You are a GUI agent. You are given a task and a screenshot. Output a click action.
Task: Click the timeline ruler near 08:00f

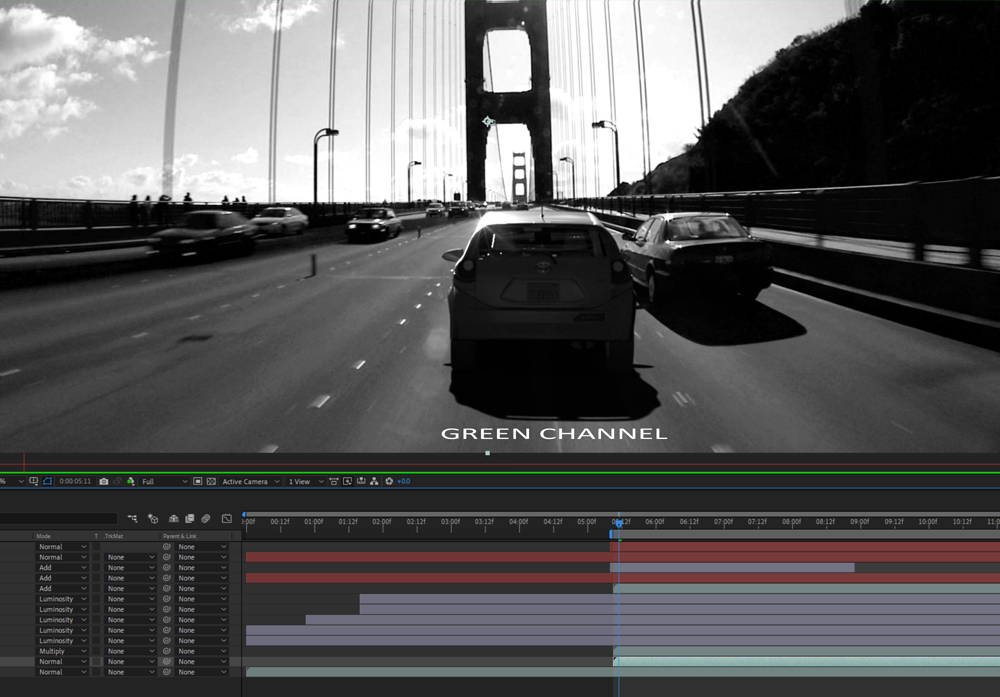tap(790, 520)
